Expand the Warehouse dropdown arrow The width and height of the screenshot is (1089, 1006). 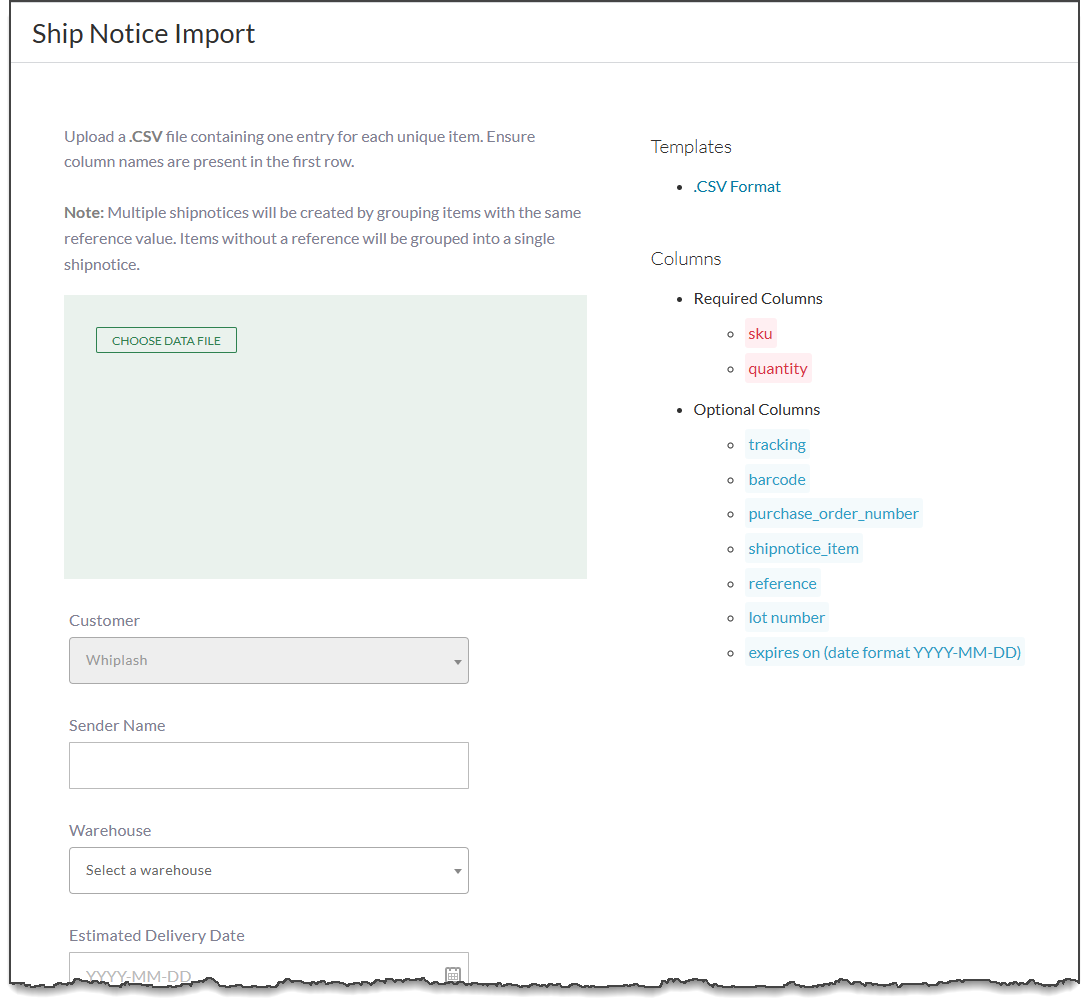pyautogui.click(x=456, y=870)
